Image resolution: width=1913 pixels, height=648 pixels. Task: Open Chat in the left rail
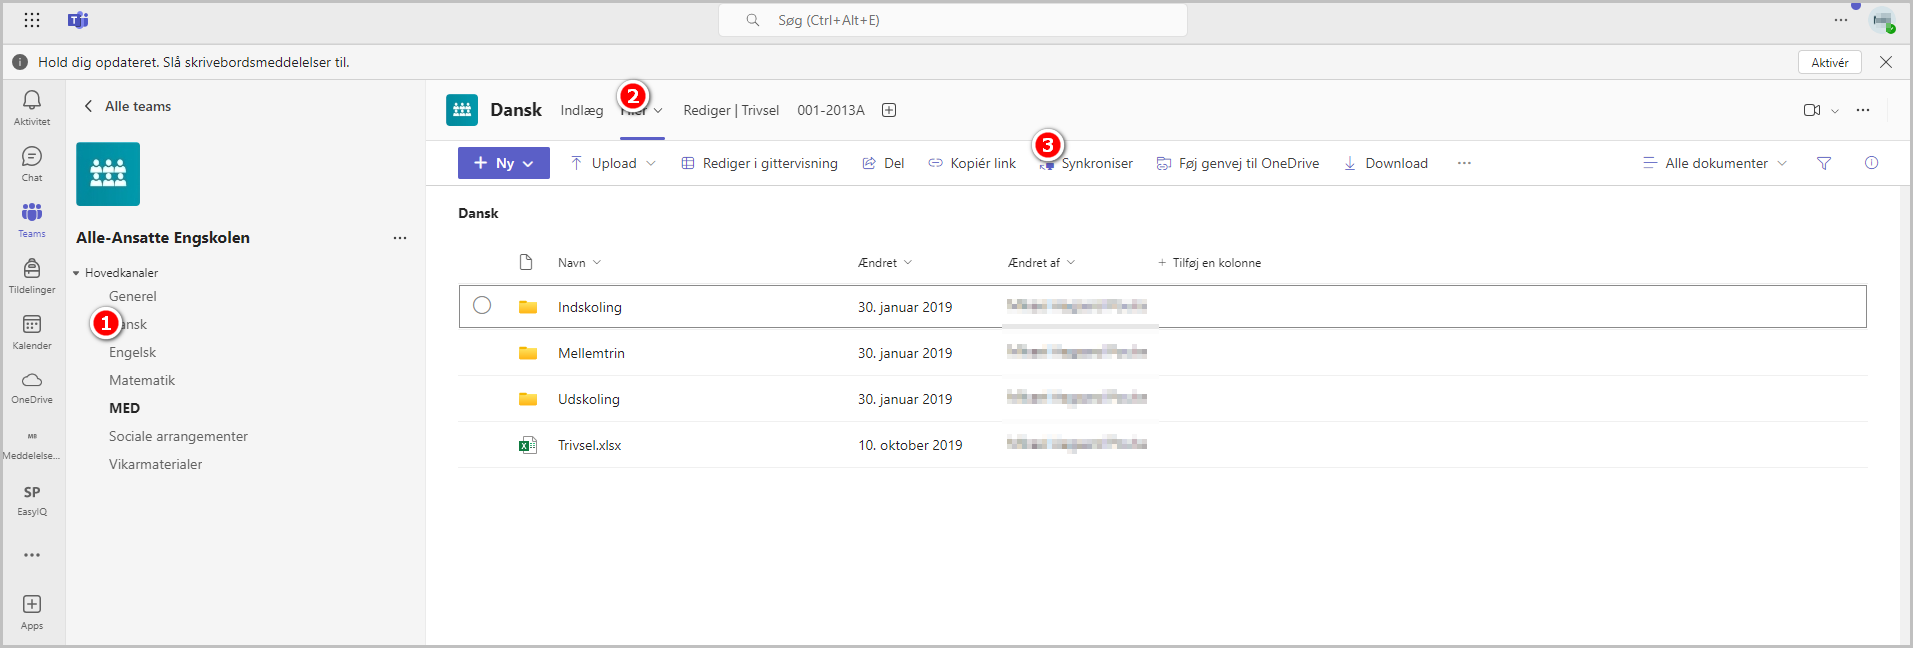pyautogui.click(x=32, y=164)
